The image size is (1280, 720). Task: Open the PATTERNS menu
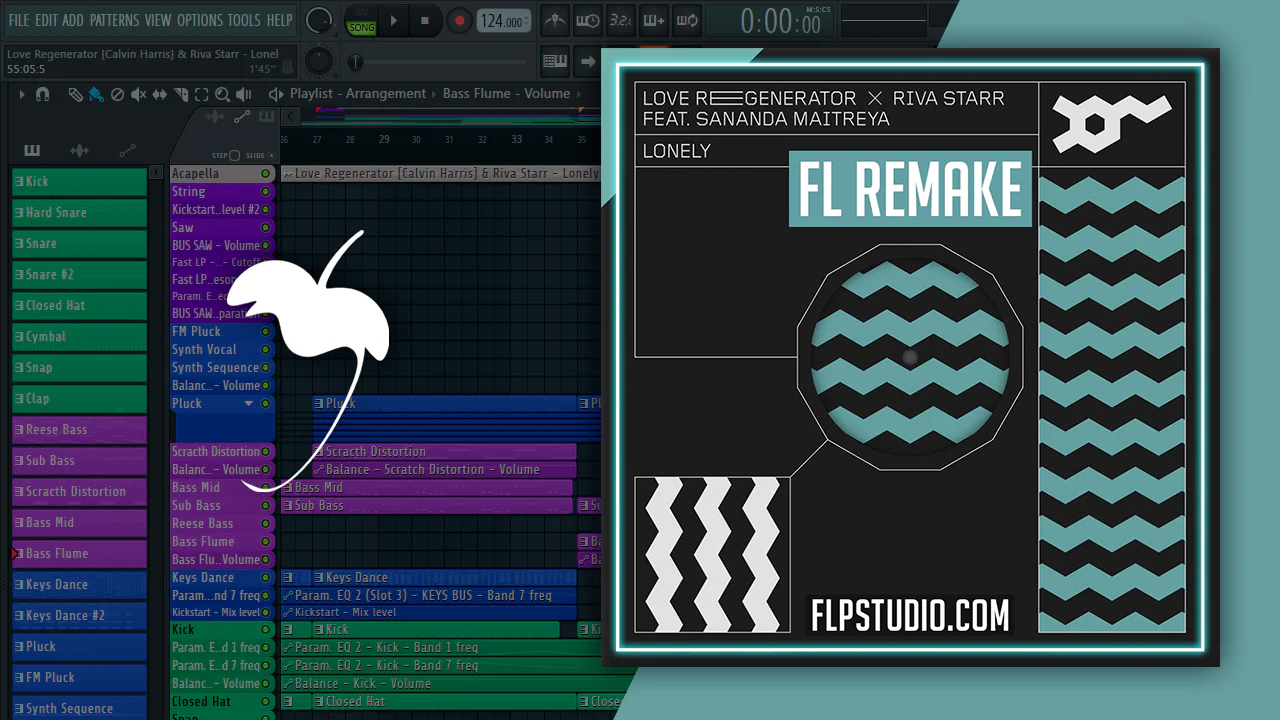coord(114,20)
